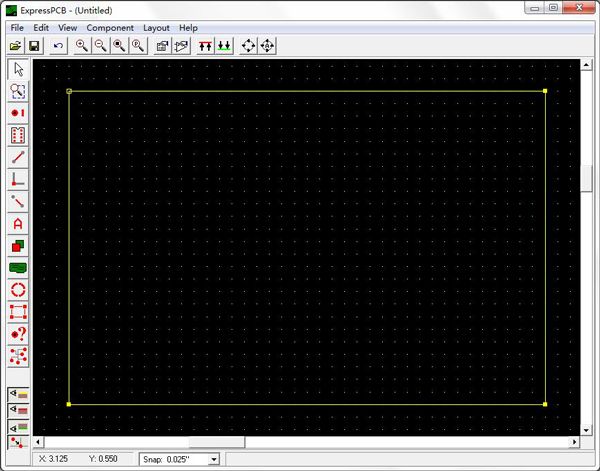Screen dimensions: 600x471
Task: Click the four-arrow move icon
Action: pyautogui.click(x=249, y=46)
